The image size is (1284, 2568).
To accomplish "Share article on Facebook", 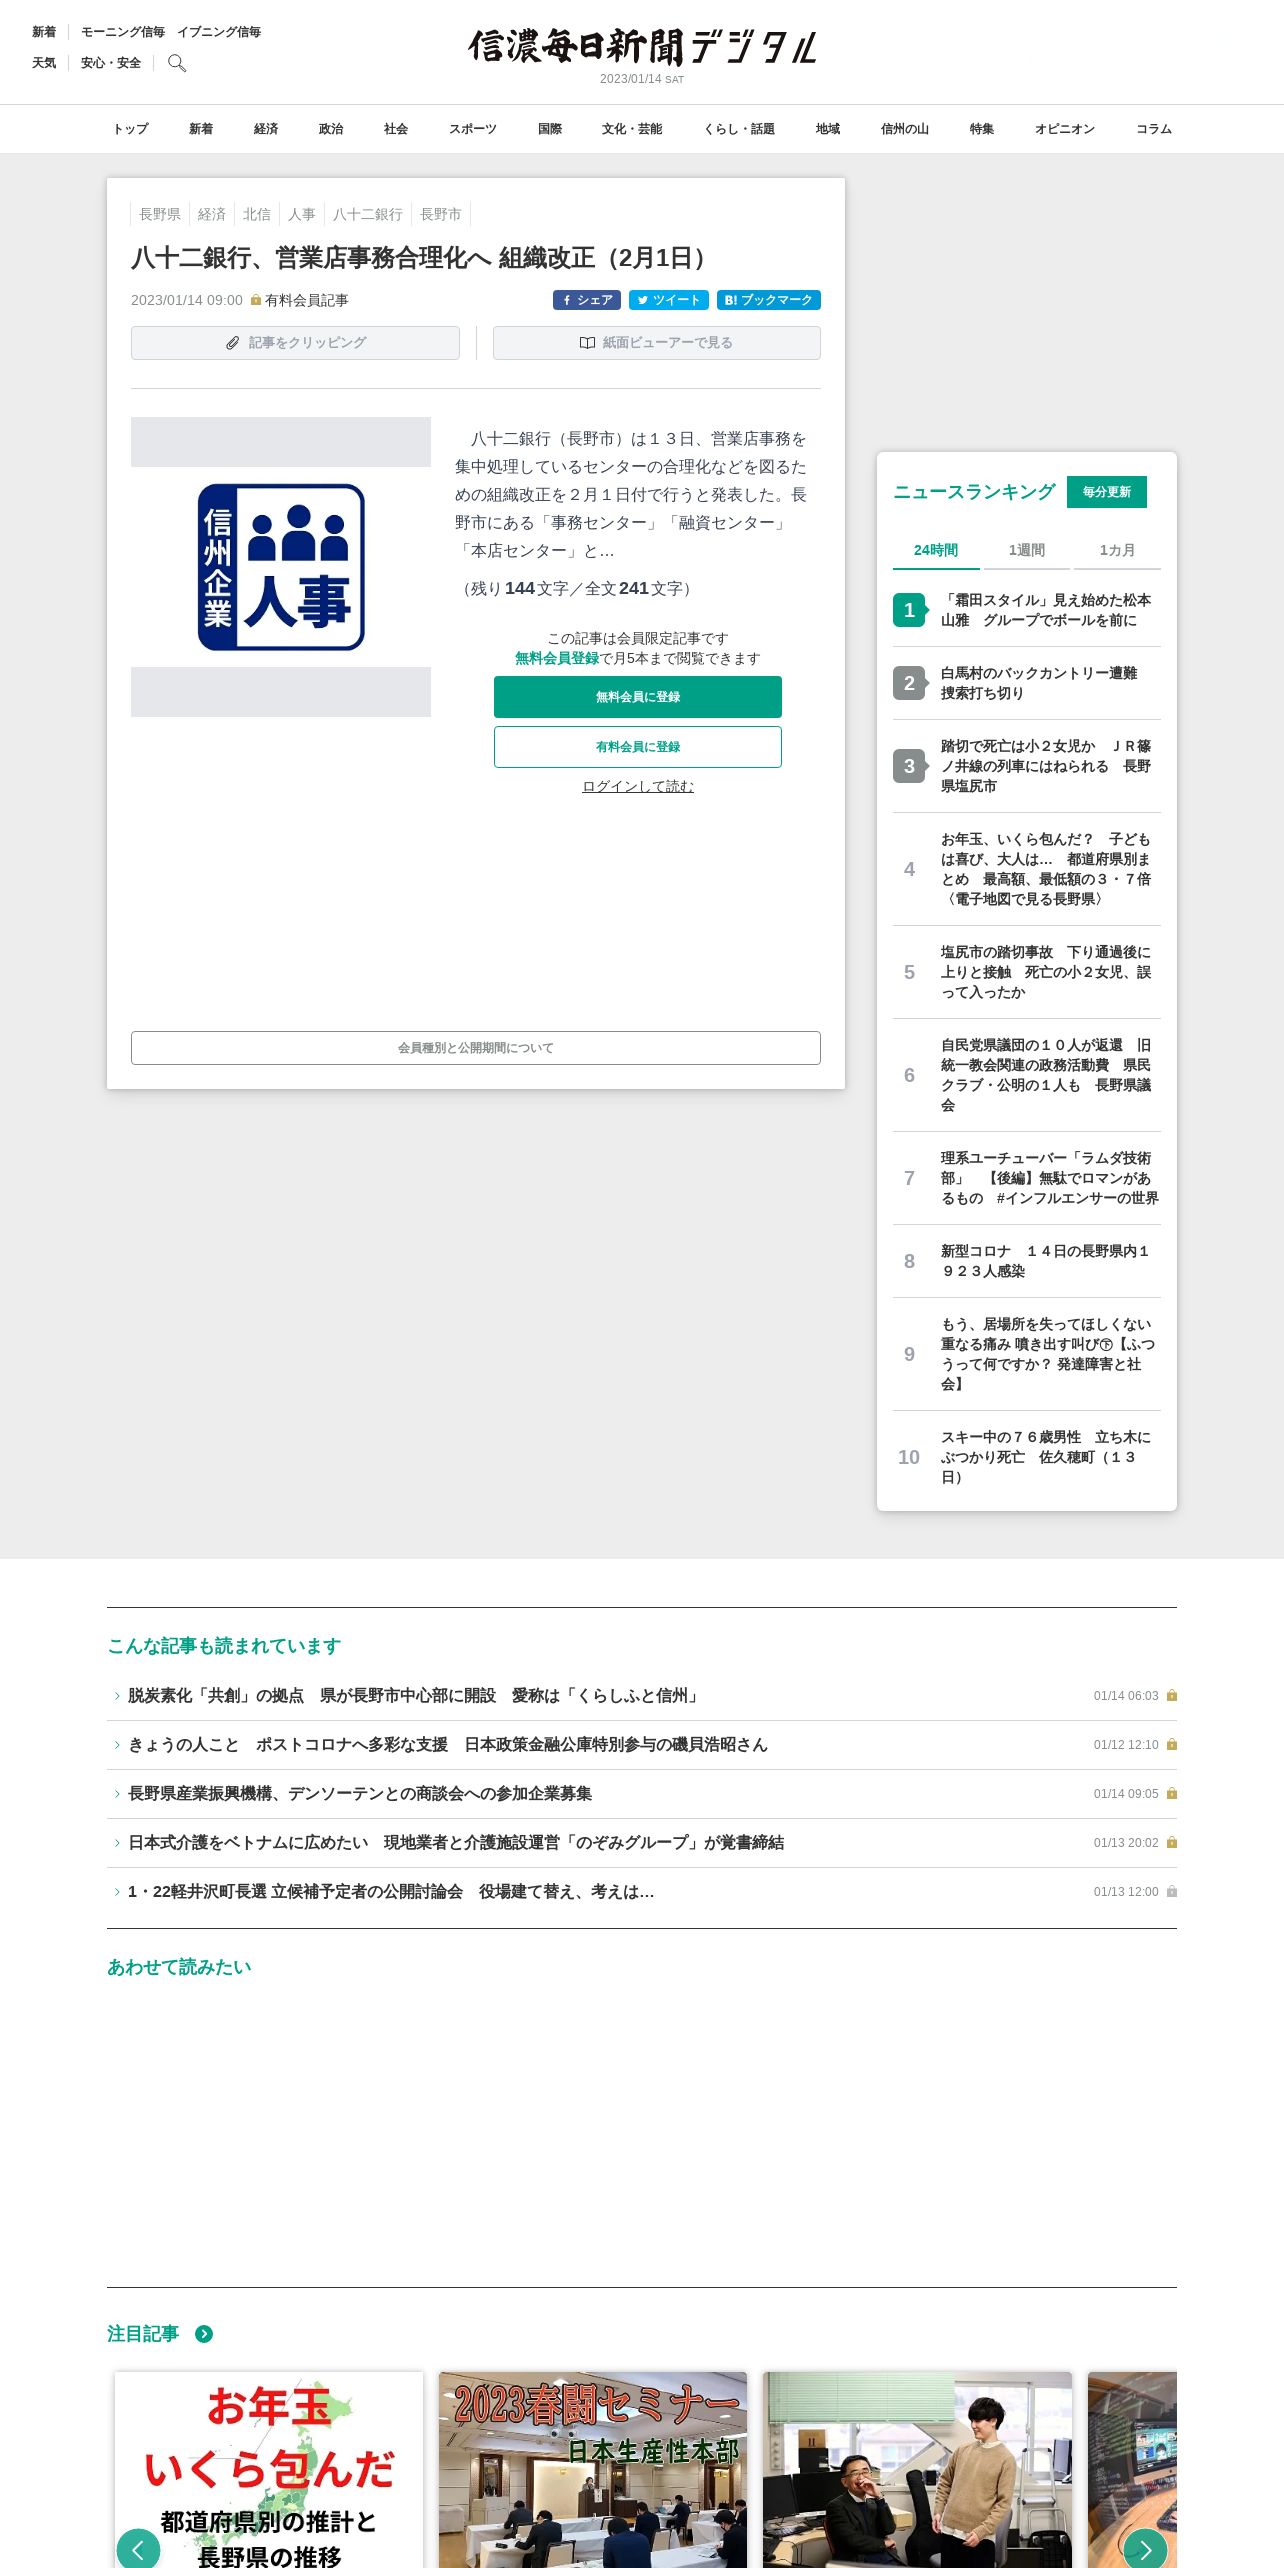I will coord(587,300).
